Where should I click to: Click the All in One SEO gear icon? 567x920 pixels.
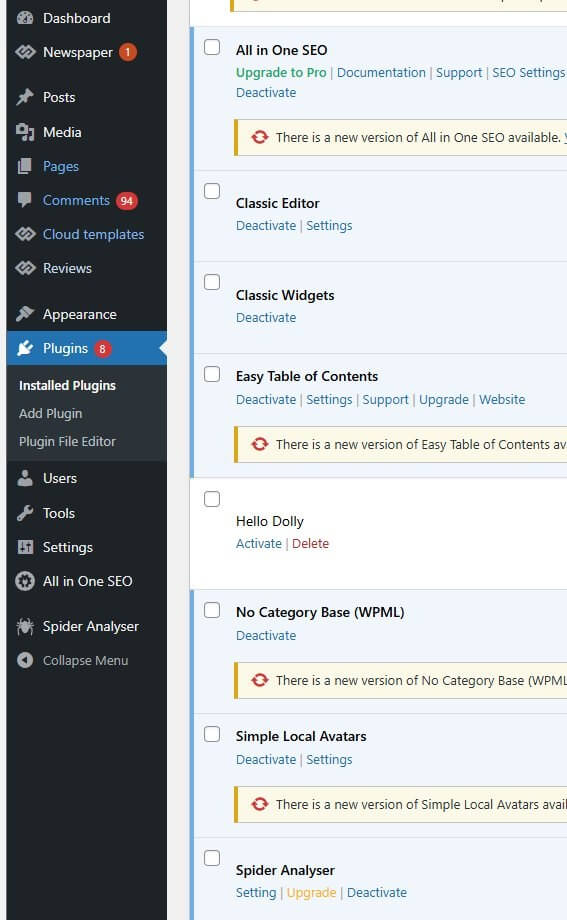coord(25,581)
